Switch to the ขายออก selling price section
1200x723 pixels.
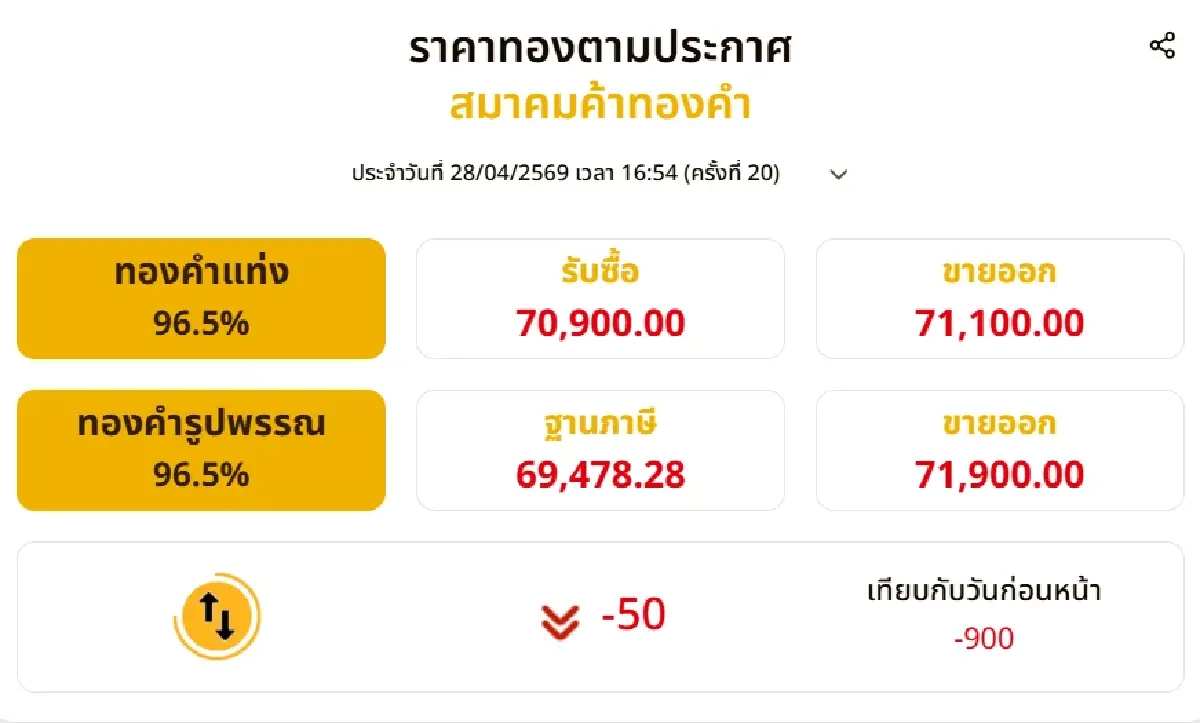click(999, 297)
